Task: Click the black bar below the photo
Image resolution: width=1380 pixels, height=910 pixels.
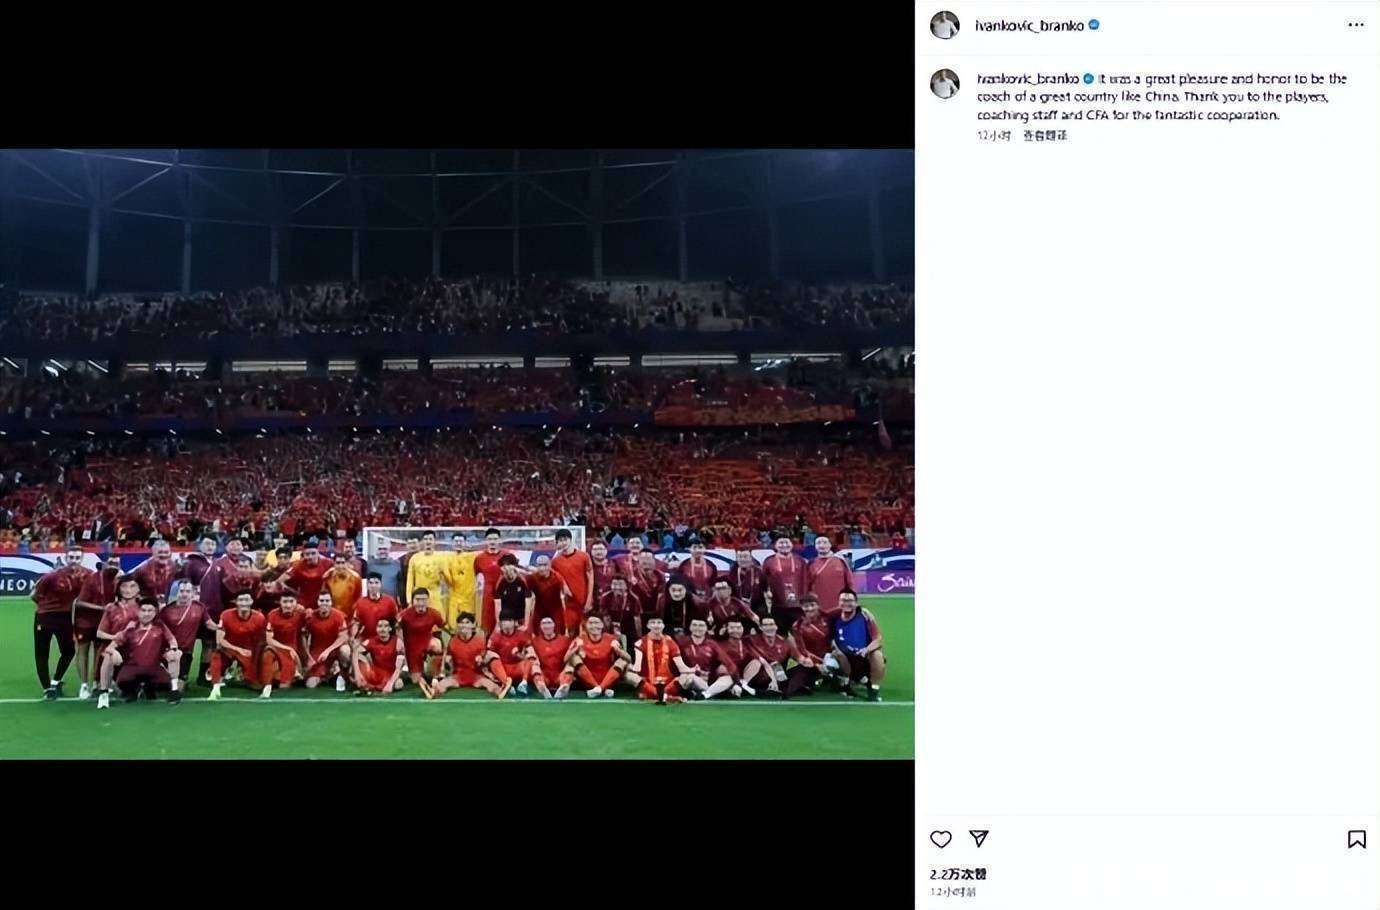Action: click(x=457, y=834)
